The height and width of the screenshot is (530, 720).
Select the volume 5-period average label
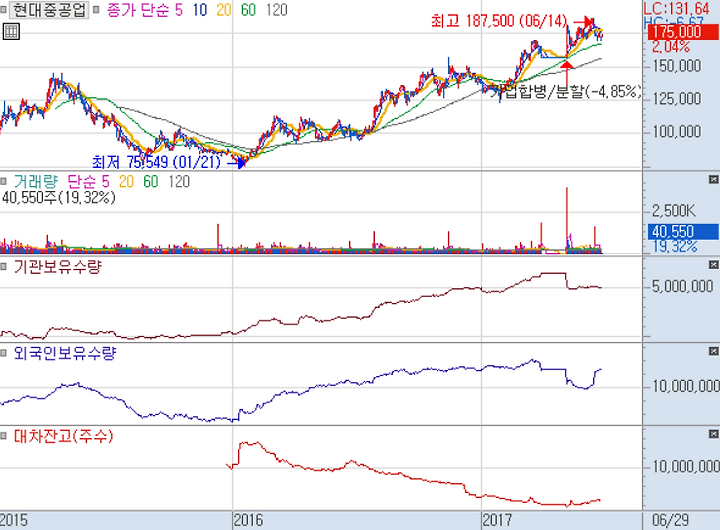click(106, 181)
